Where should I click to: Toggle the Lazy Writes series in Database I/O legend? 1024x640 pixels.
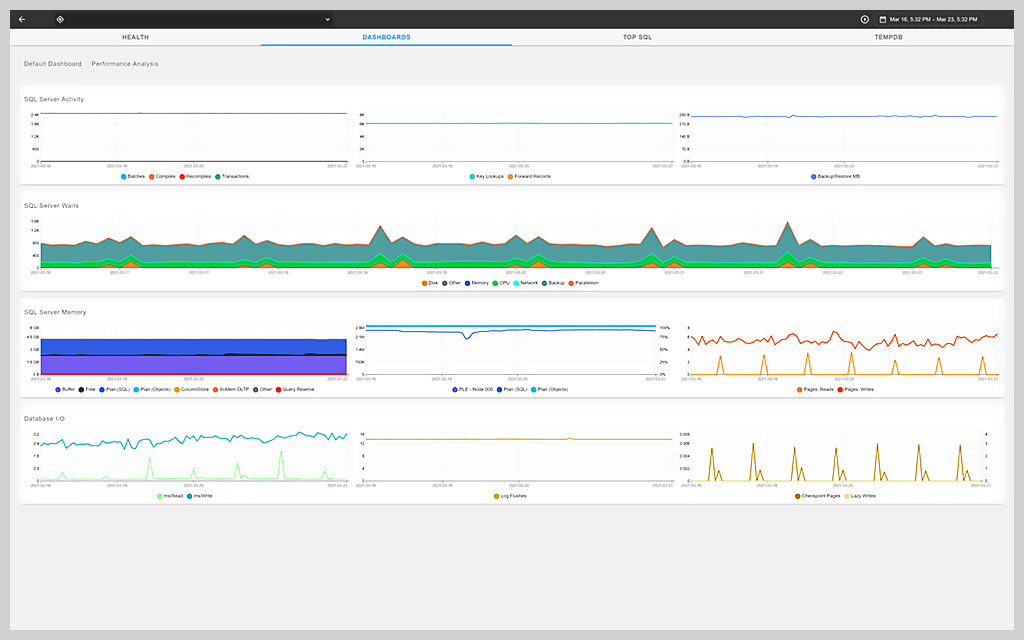click(x=847, y=495)
